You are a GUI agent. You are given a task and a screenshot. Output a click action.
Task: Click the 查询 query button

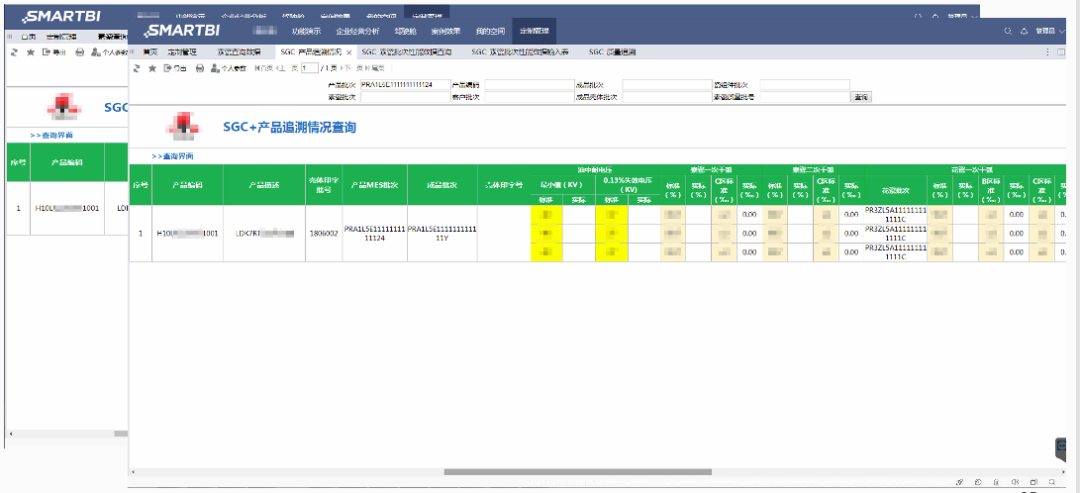point(861,98)
